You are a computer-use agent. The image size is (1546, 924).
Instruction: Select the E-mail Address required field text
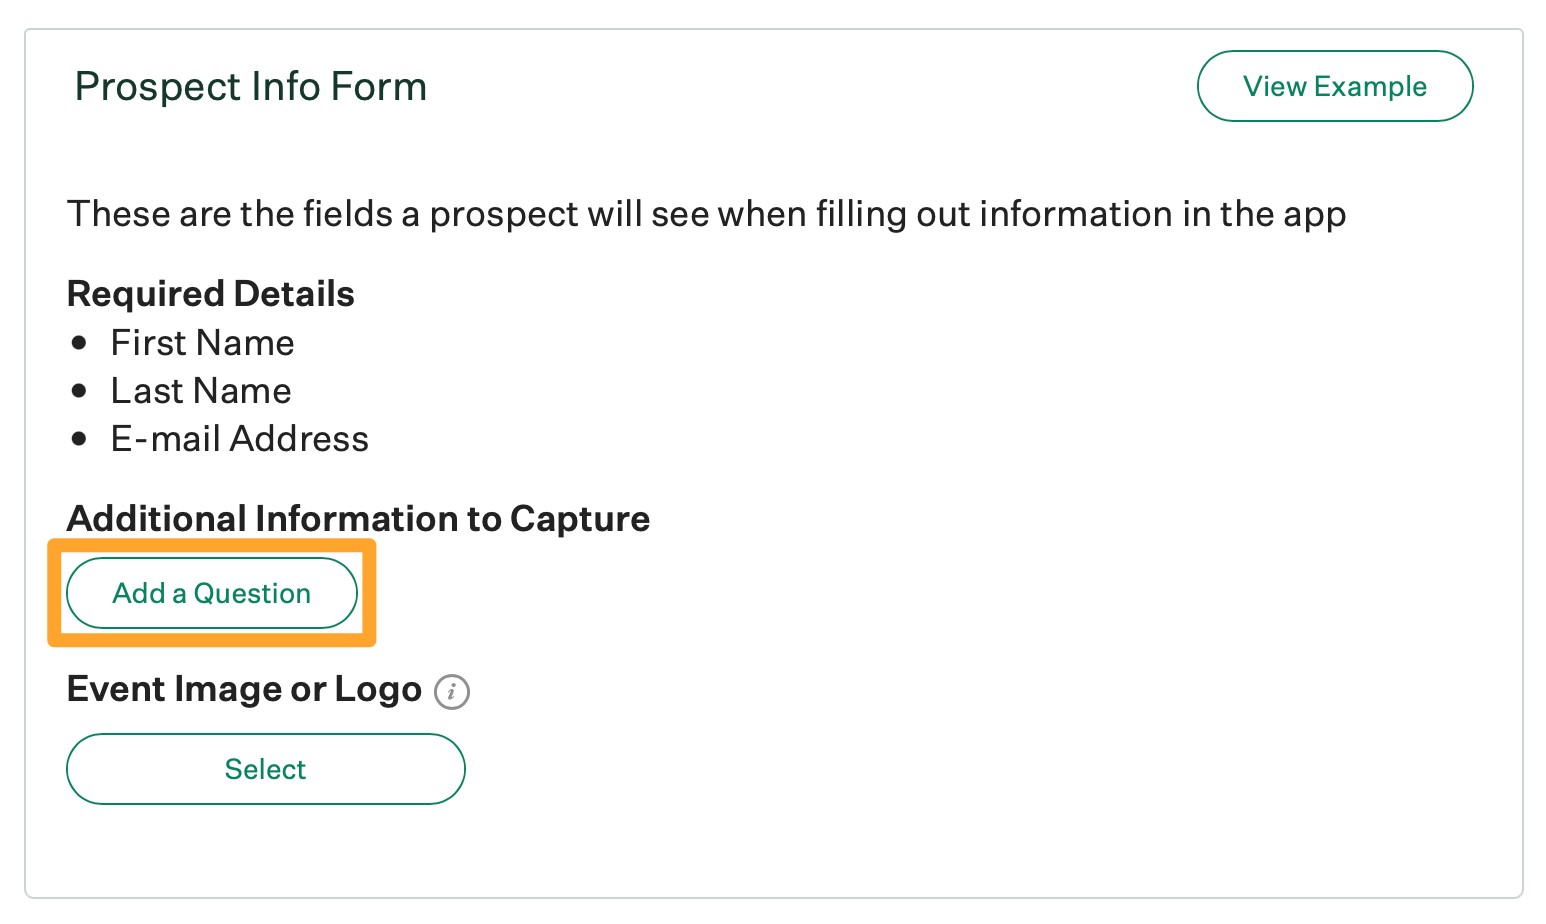coord(239,439)
